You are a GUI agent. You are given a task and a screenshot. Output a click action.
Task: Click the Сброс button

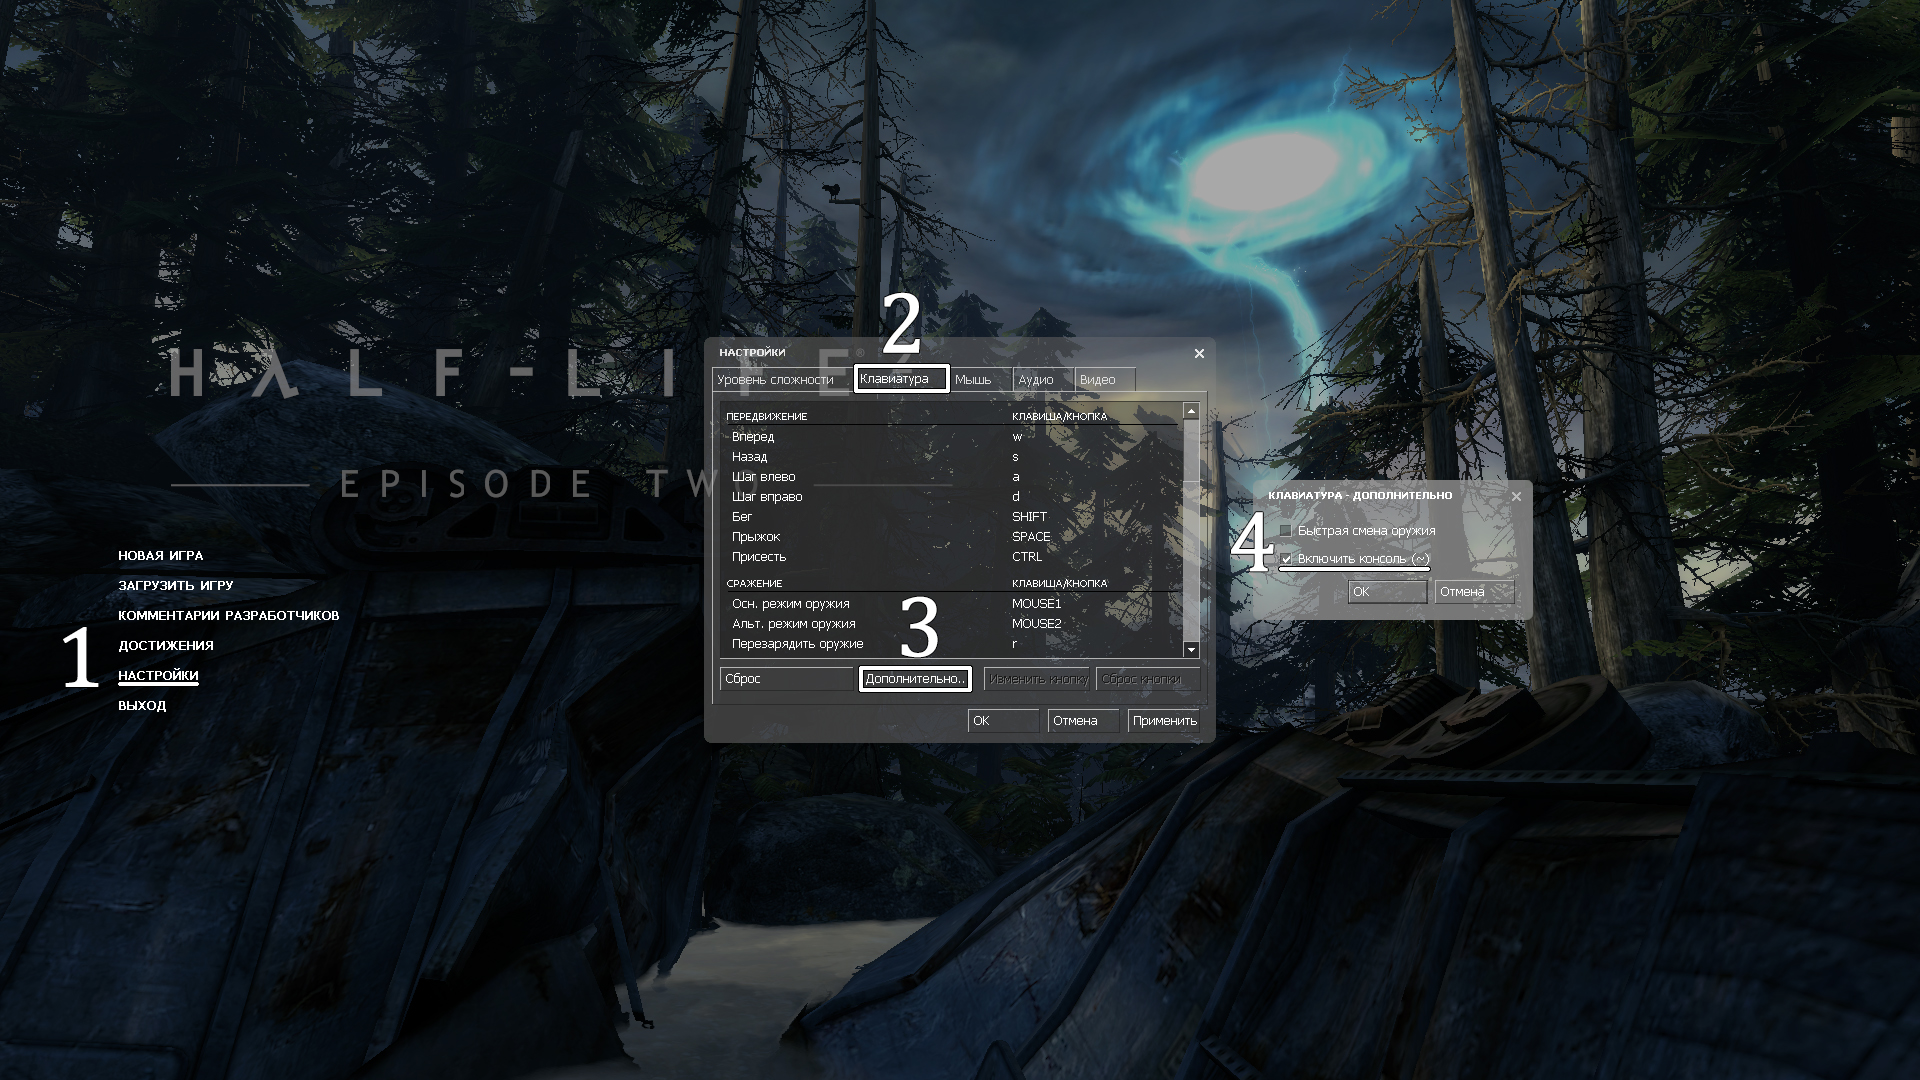(786, 679)
